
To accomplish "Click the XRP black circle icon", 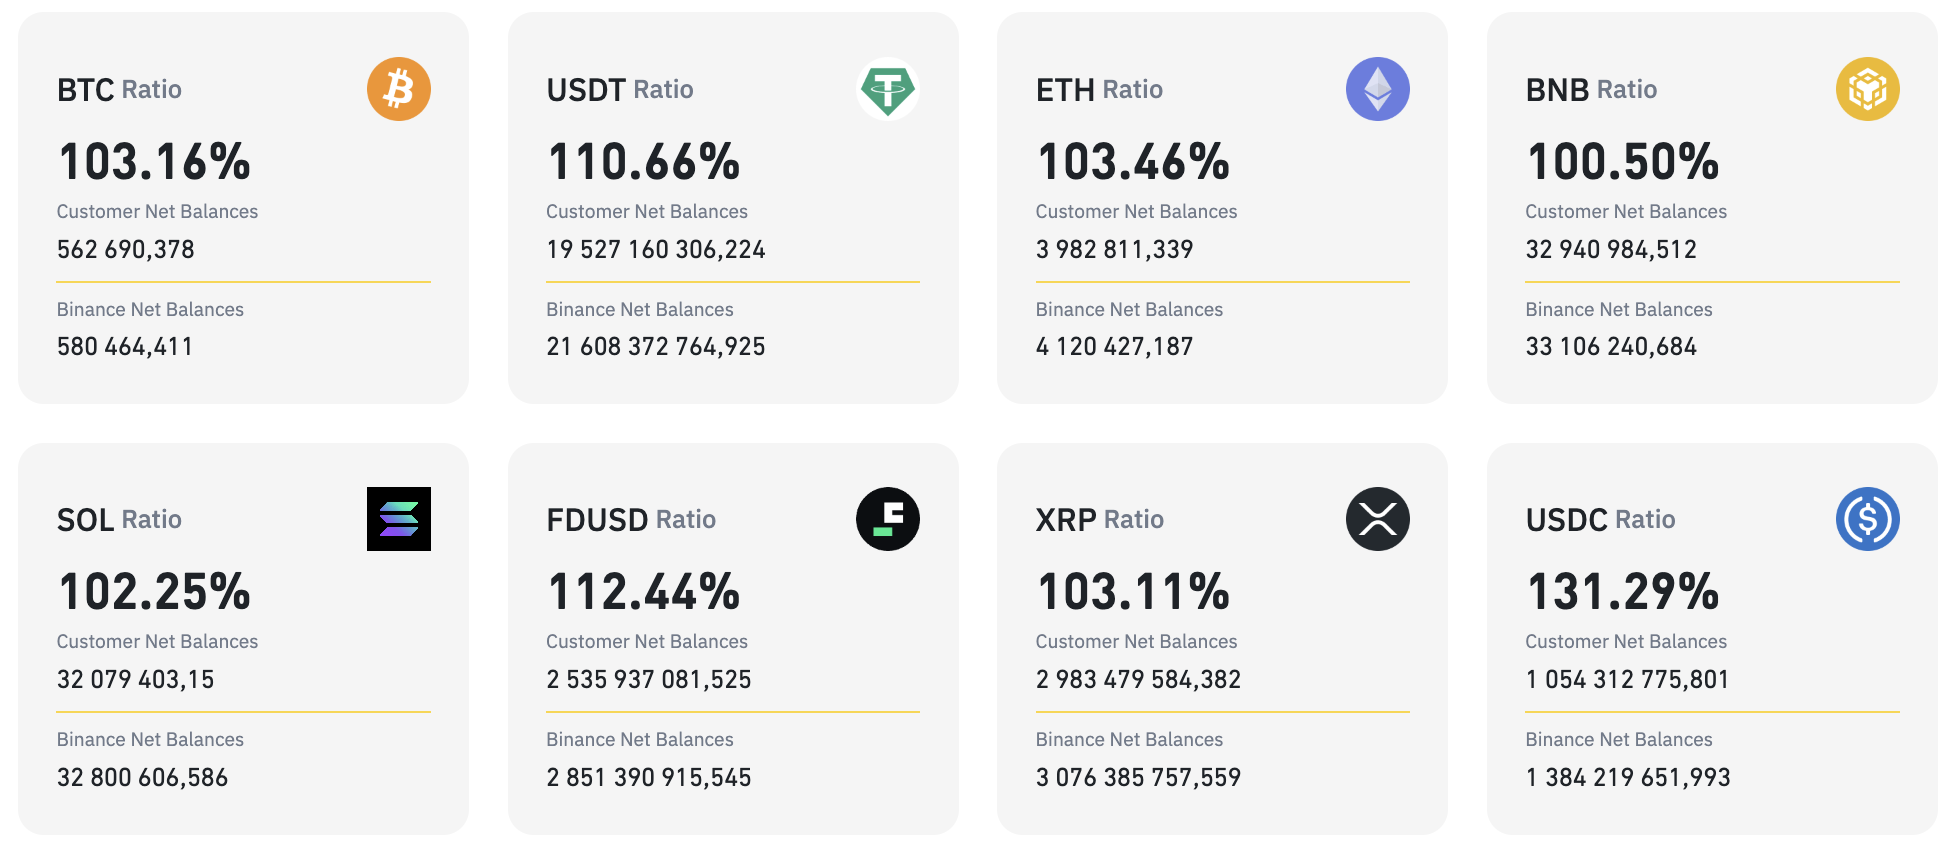I will coord(1377,519).
